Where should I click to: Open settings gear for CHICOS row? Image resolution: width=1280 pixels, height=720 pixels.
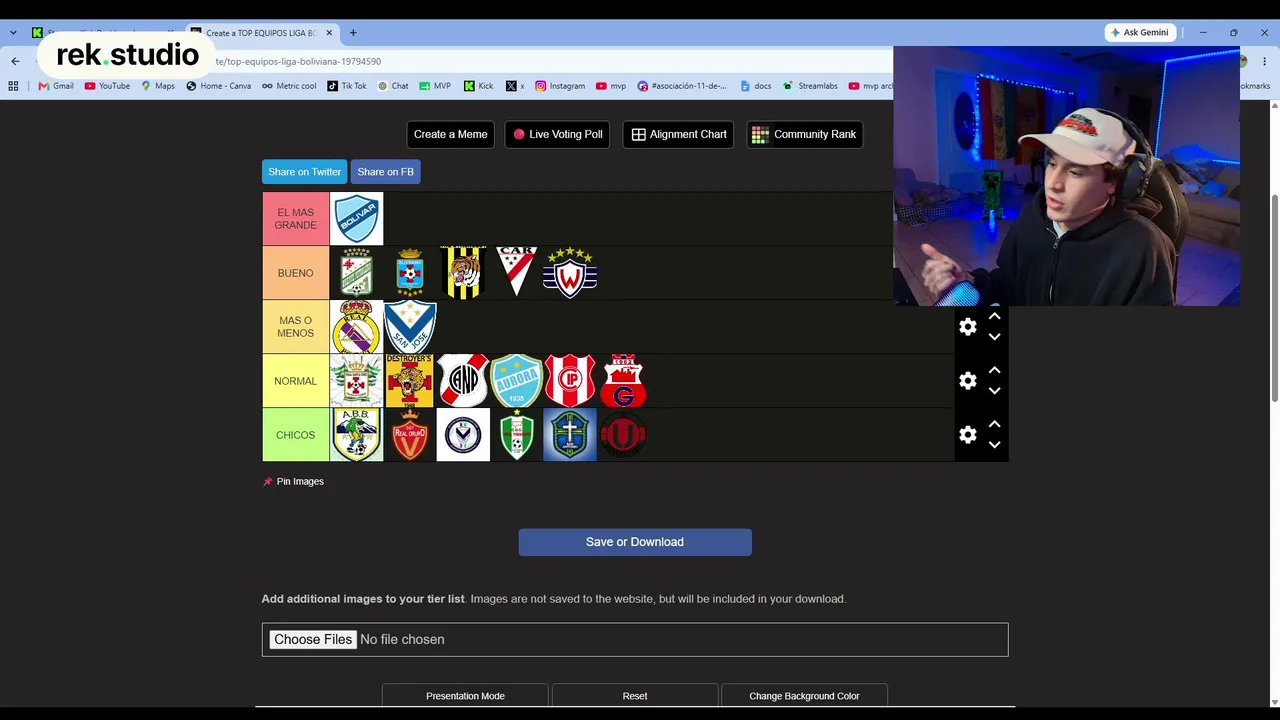click(968, 435)
